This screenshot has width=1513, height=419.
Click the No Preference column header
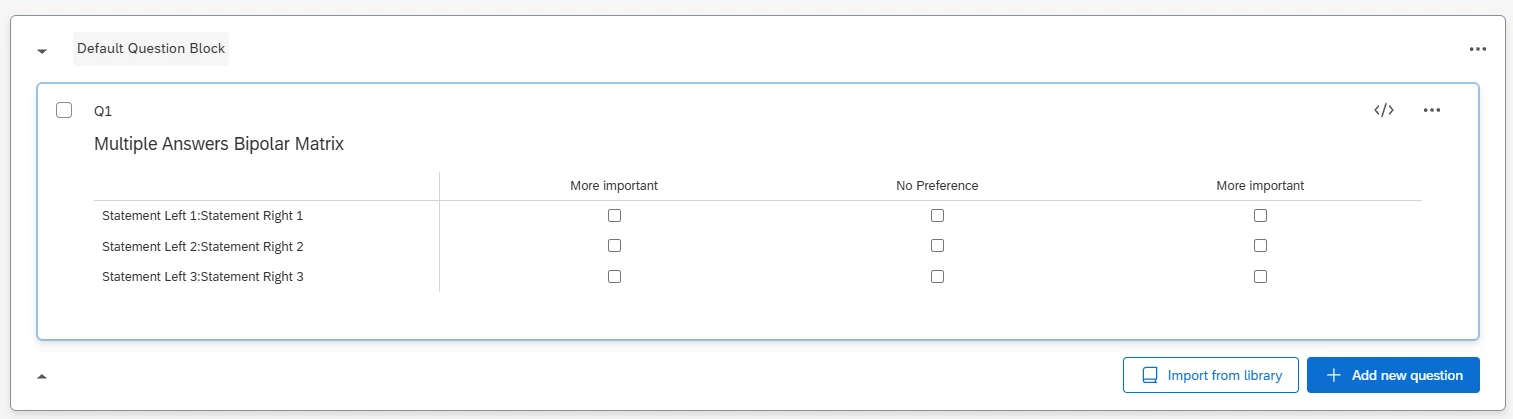pos(937,185)
